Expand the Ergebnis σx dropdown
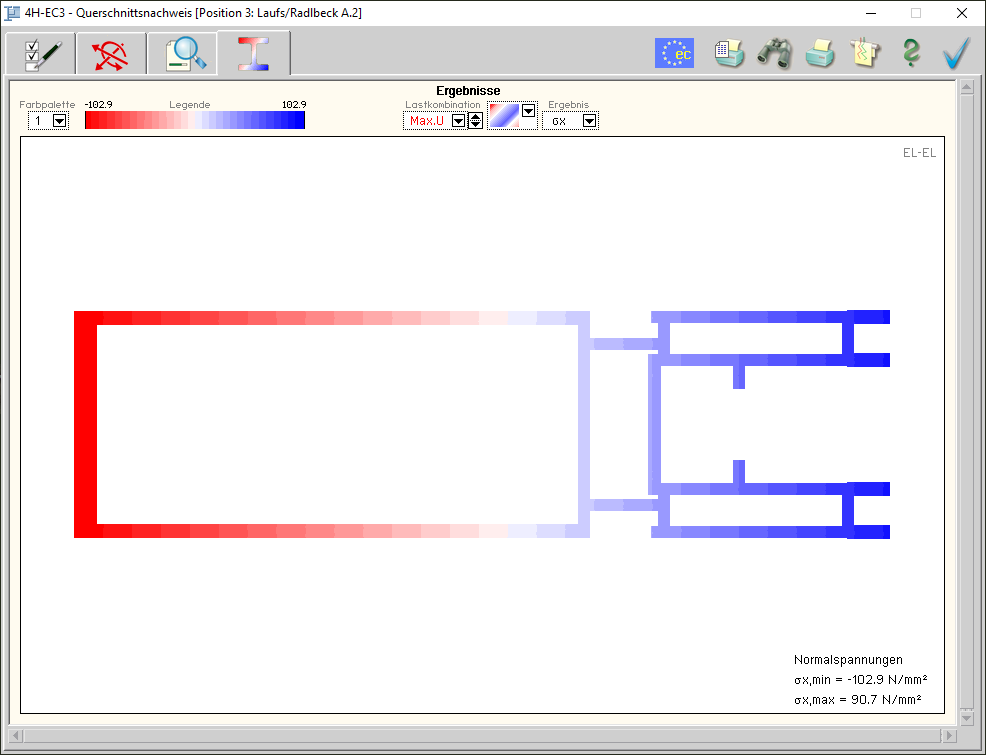The height and width of the screenshot is (755, 986). click(589, 121)
